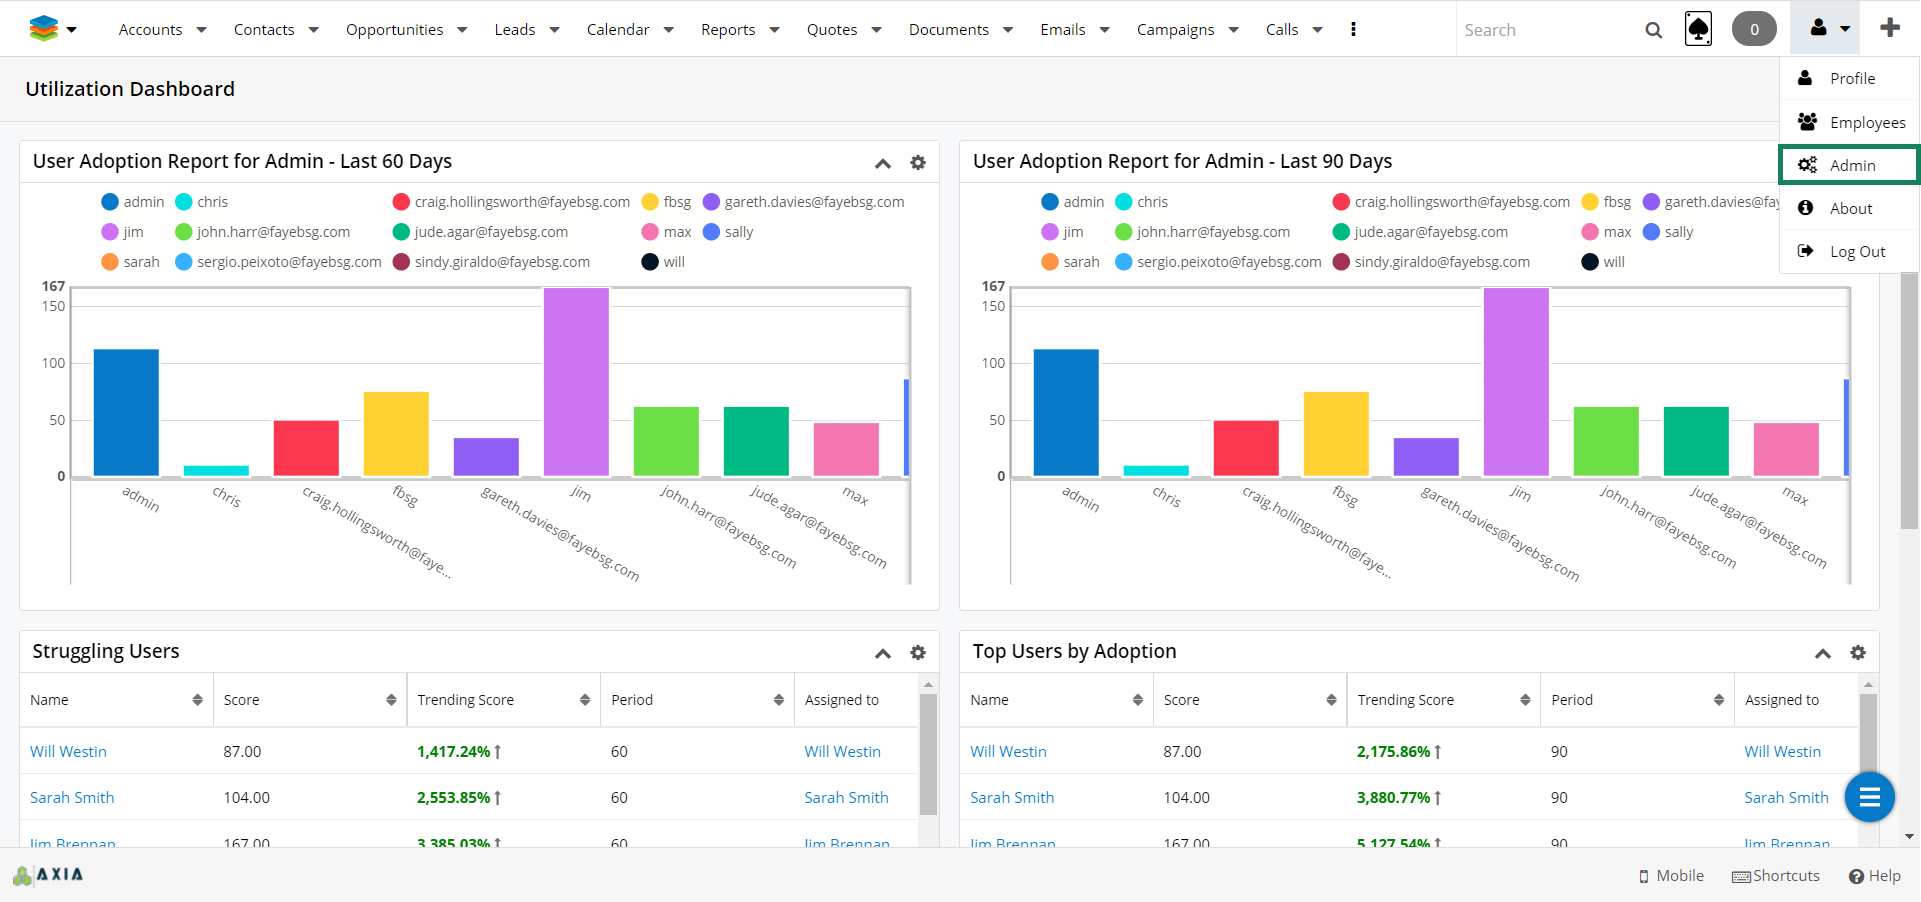Choose Log Out in the user menu
The width and height of the screenshot is (1921, 902).
[1856, 252]
